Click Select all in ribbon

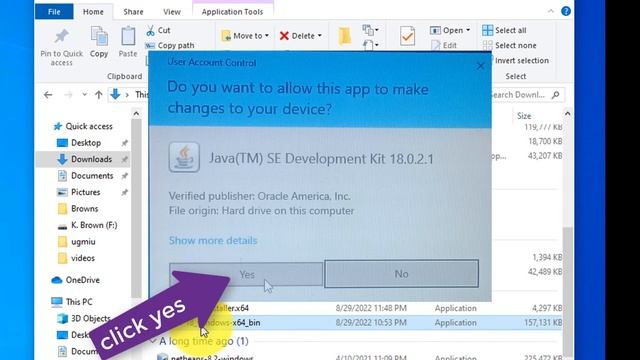(504, 30)
